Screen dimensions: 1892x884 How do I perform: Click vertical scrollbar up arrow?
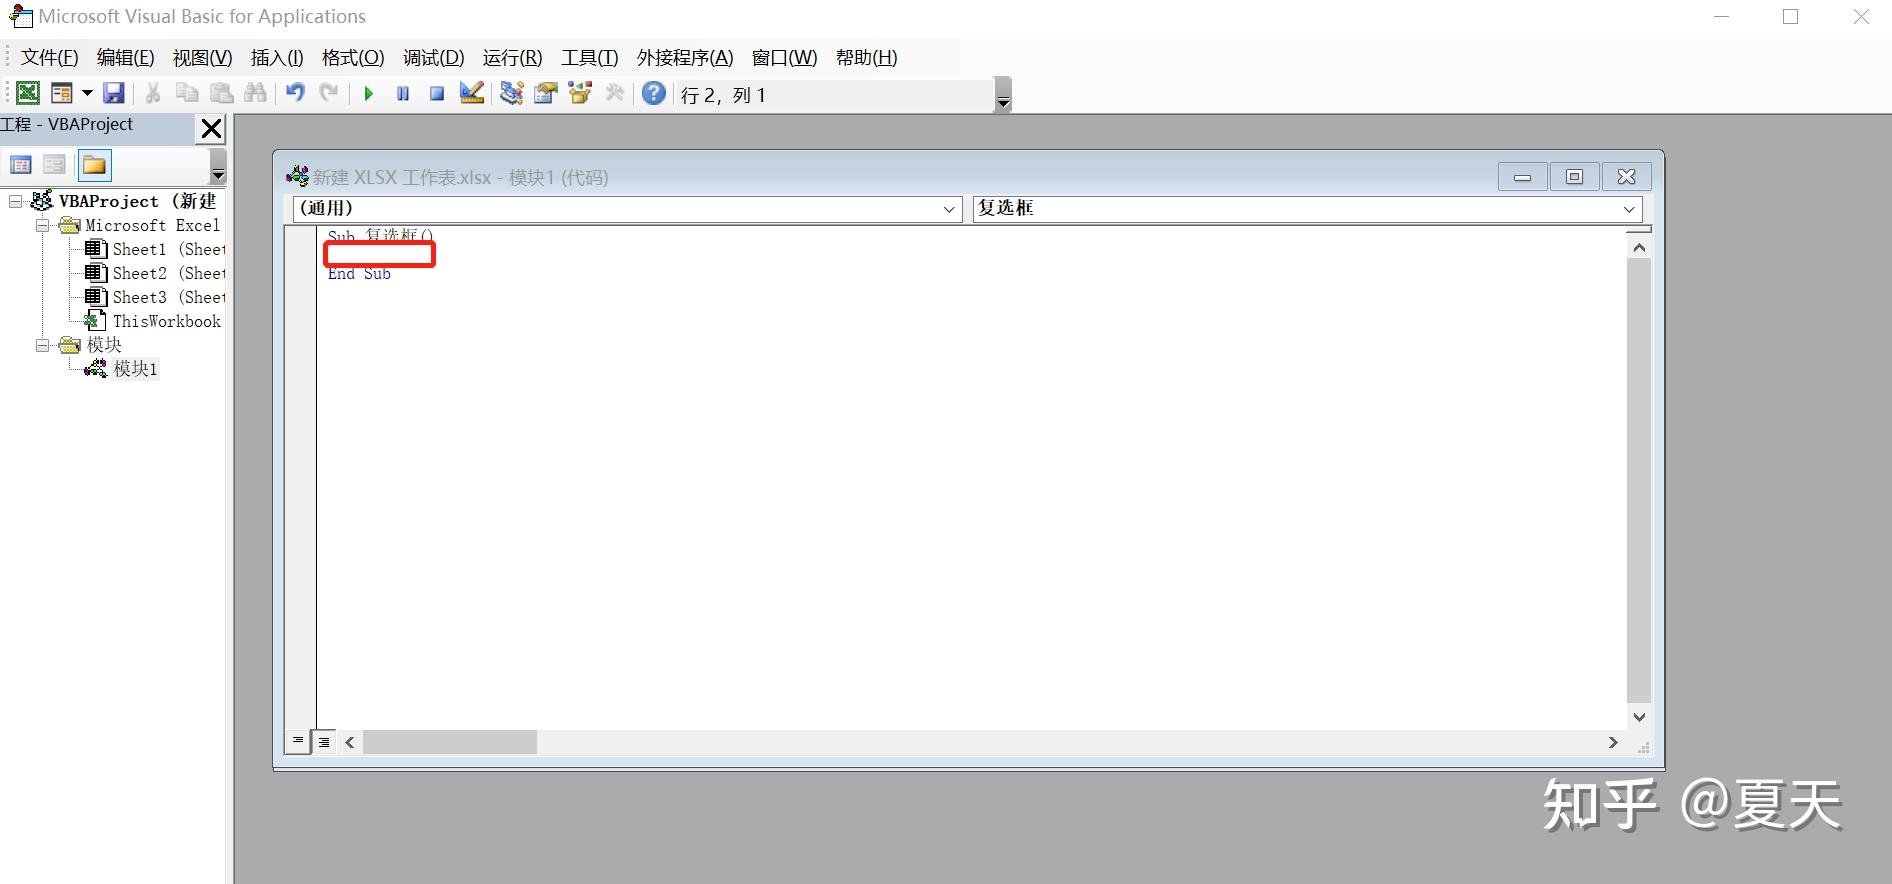pyautogui.click(x=1639, y=247)
